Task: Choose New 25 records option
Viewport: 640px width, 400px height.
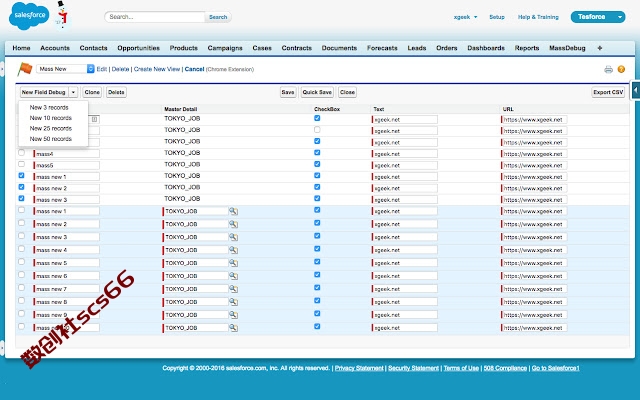Action: click(x=51, y=129)
